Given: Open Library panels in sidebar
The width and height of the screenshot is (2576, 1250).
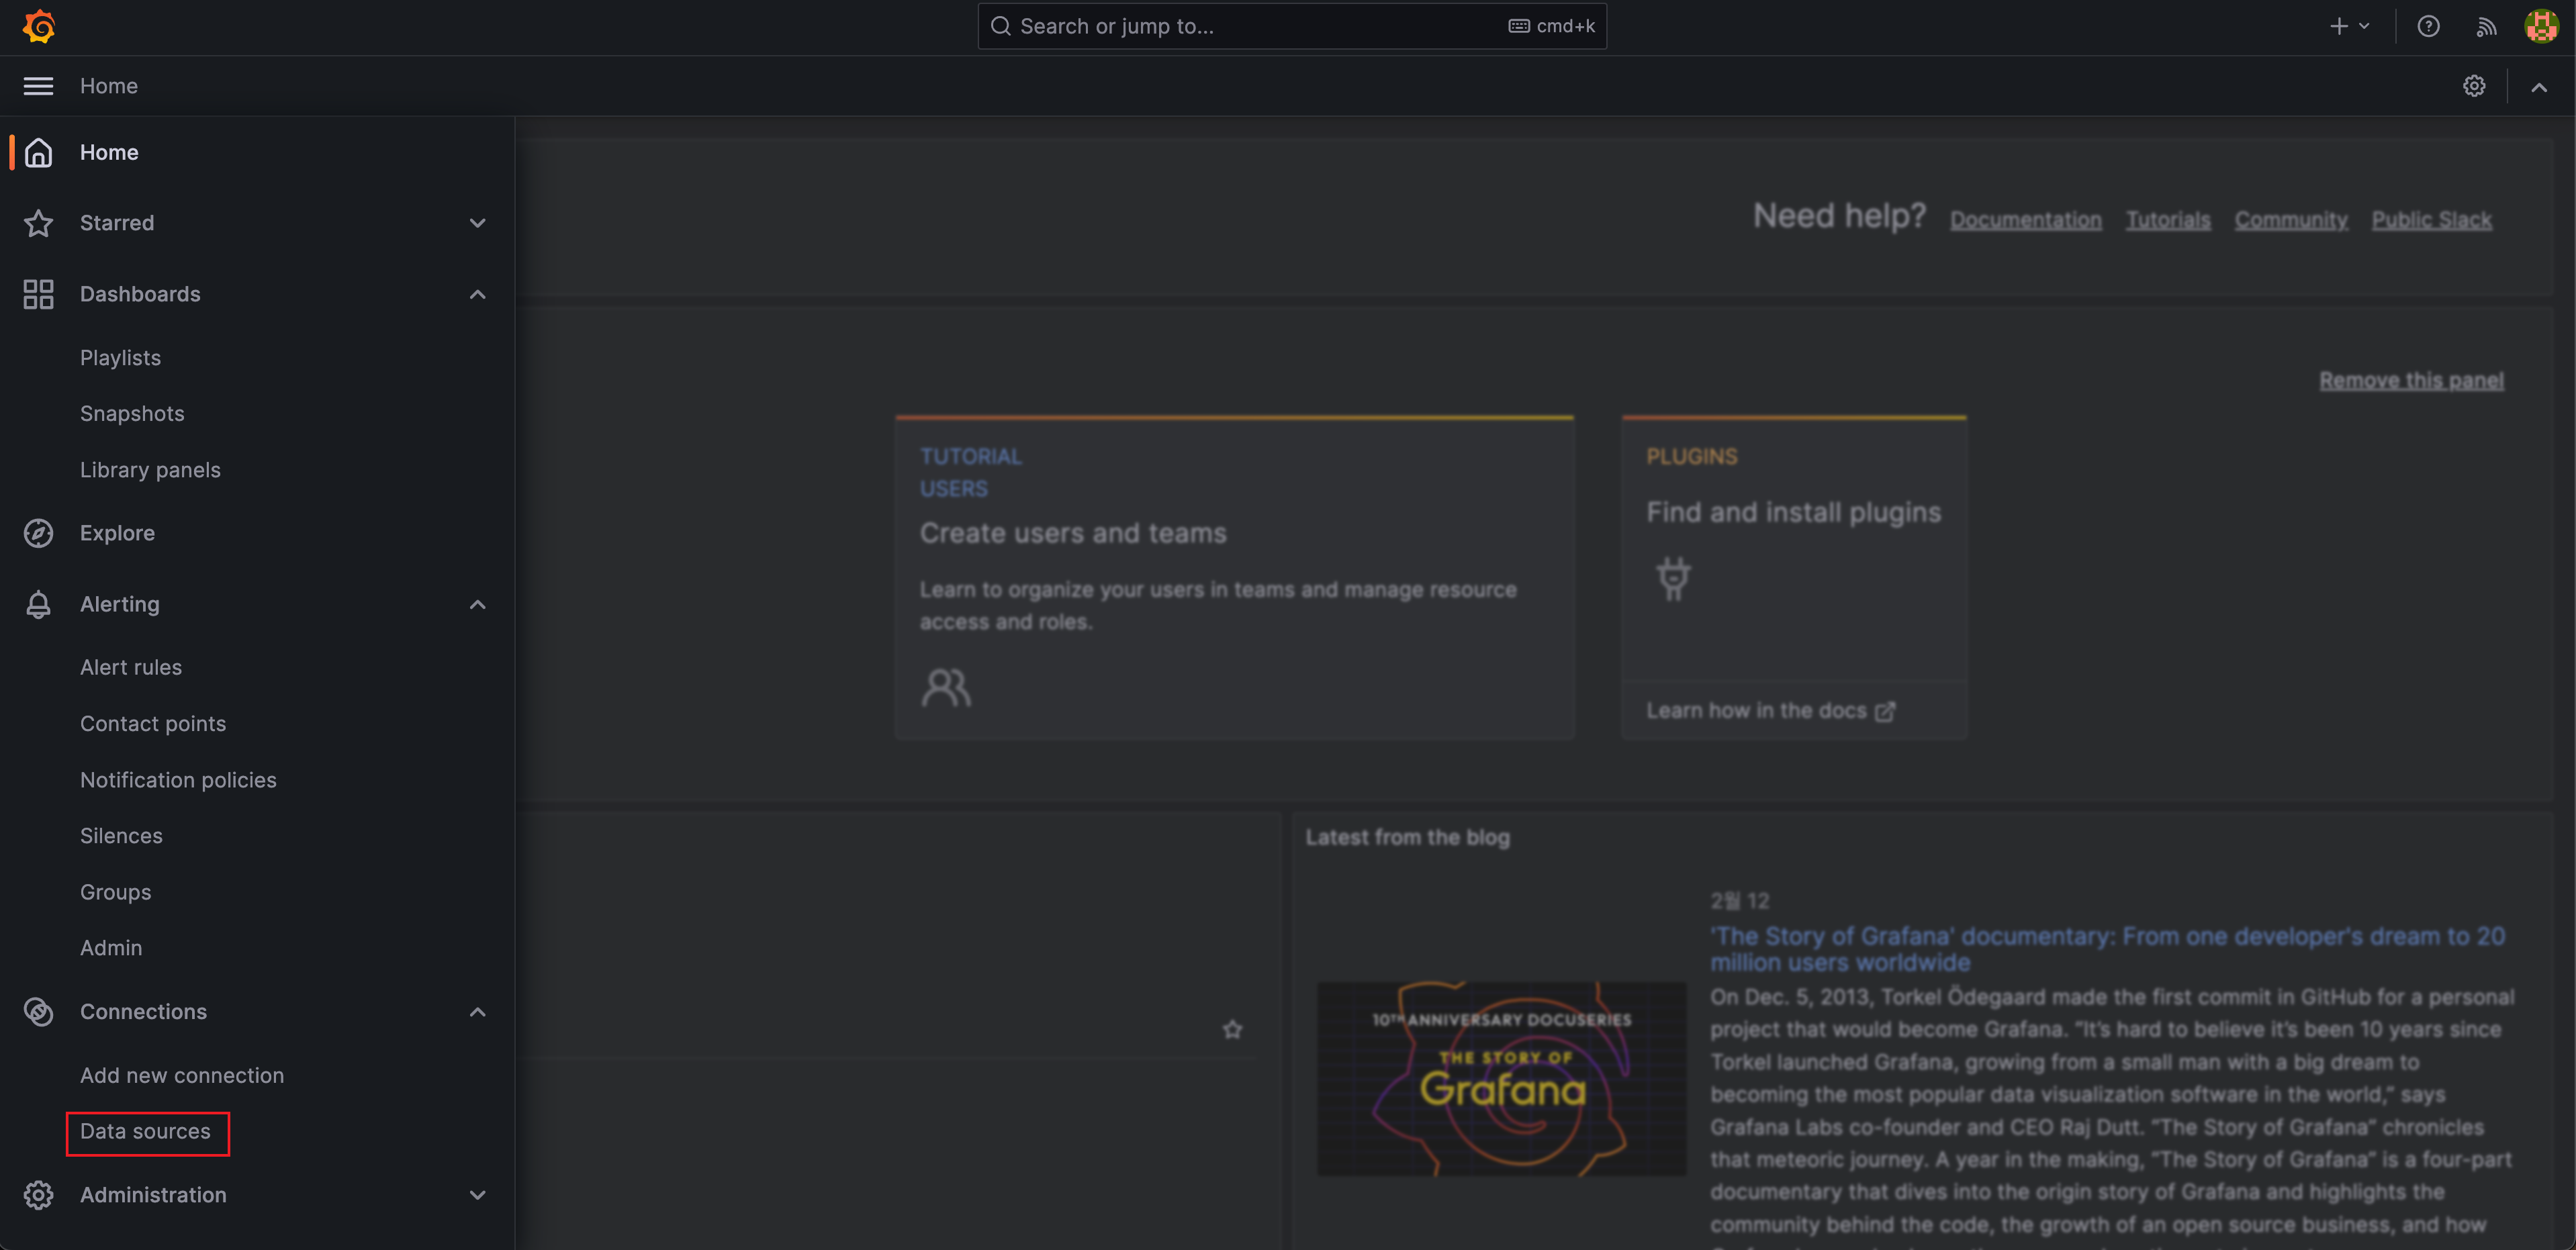Looking at the screenshot, I should tap(150, 470).
